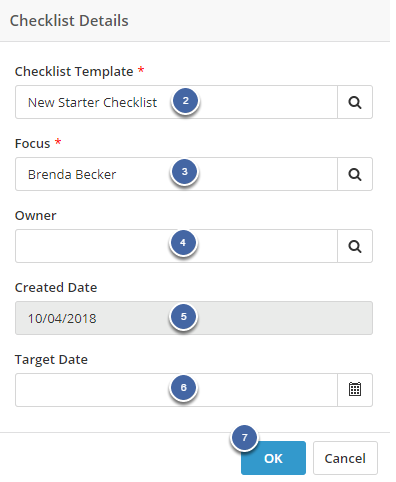Screen dimensions: 396x482
Task: Click the Target Date label text
Action: pos(51,360)
